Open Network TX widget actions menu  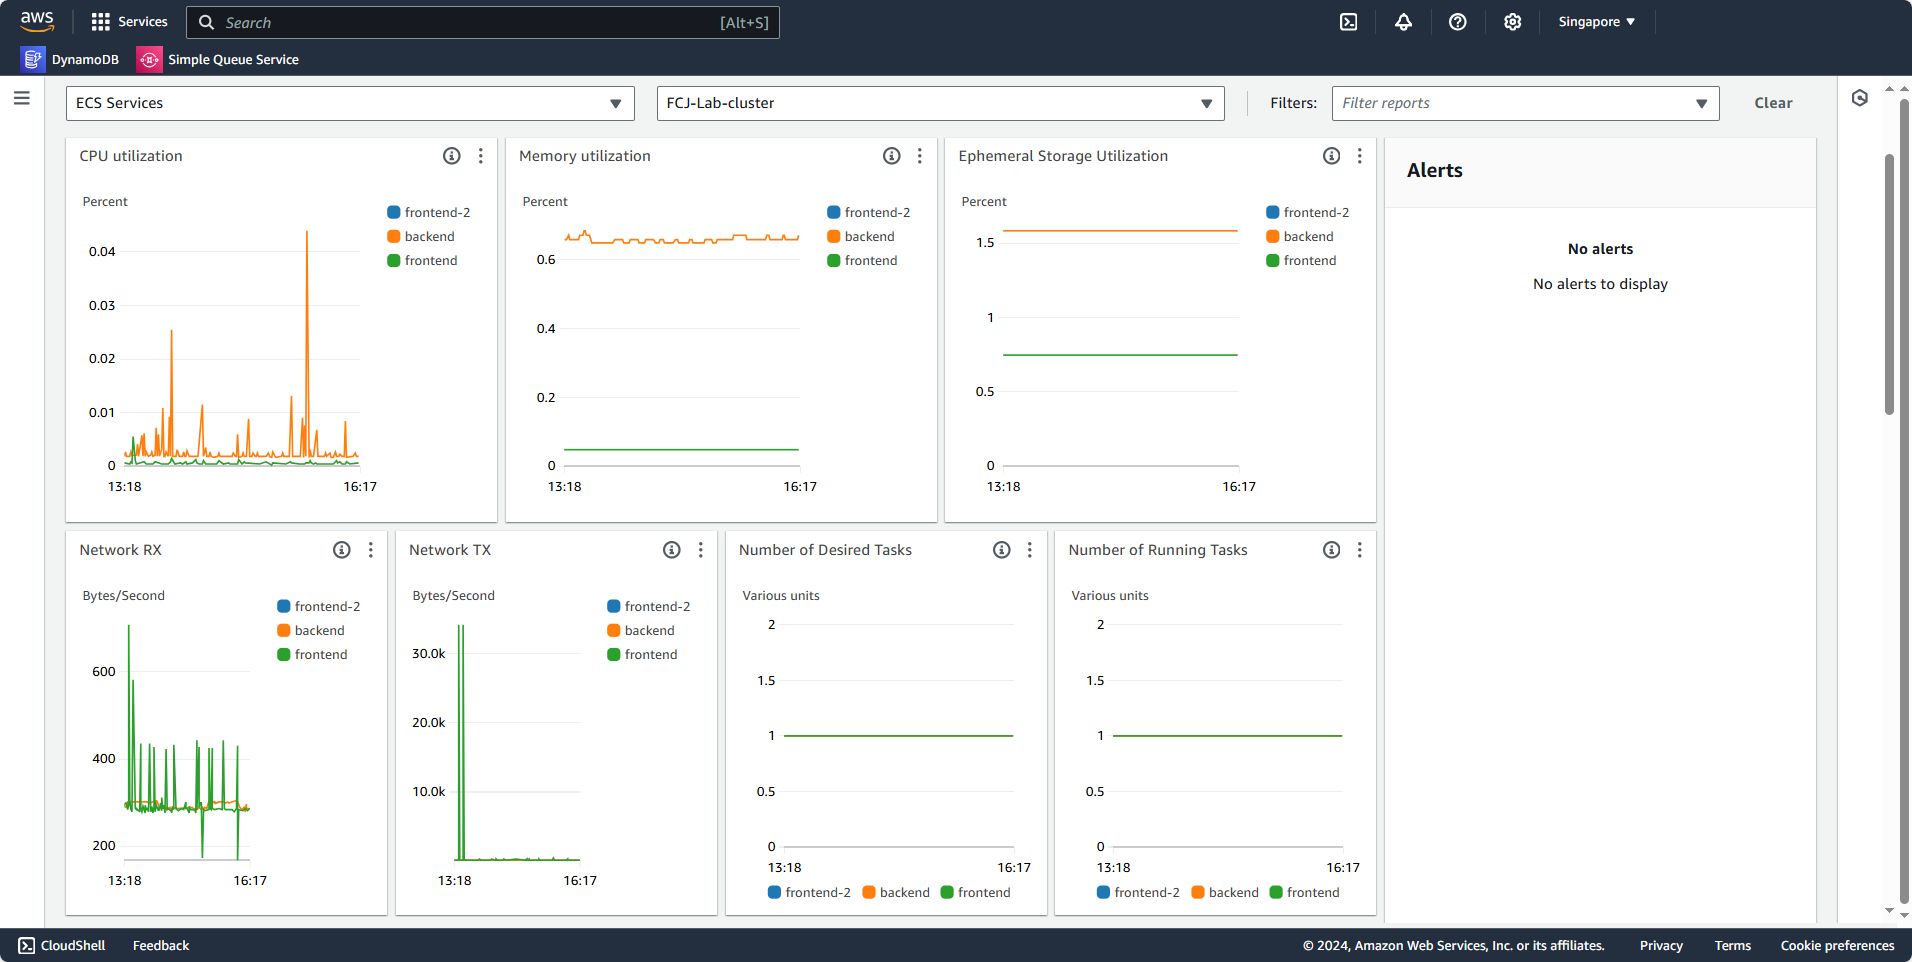coord(701,550)
